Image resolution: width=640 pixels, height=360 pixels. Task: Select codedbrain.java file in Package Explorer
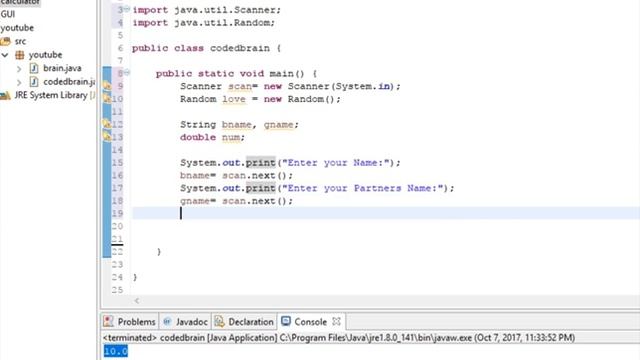(69, 82)
